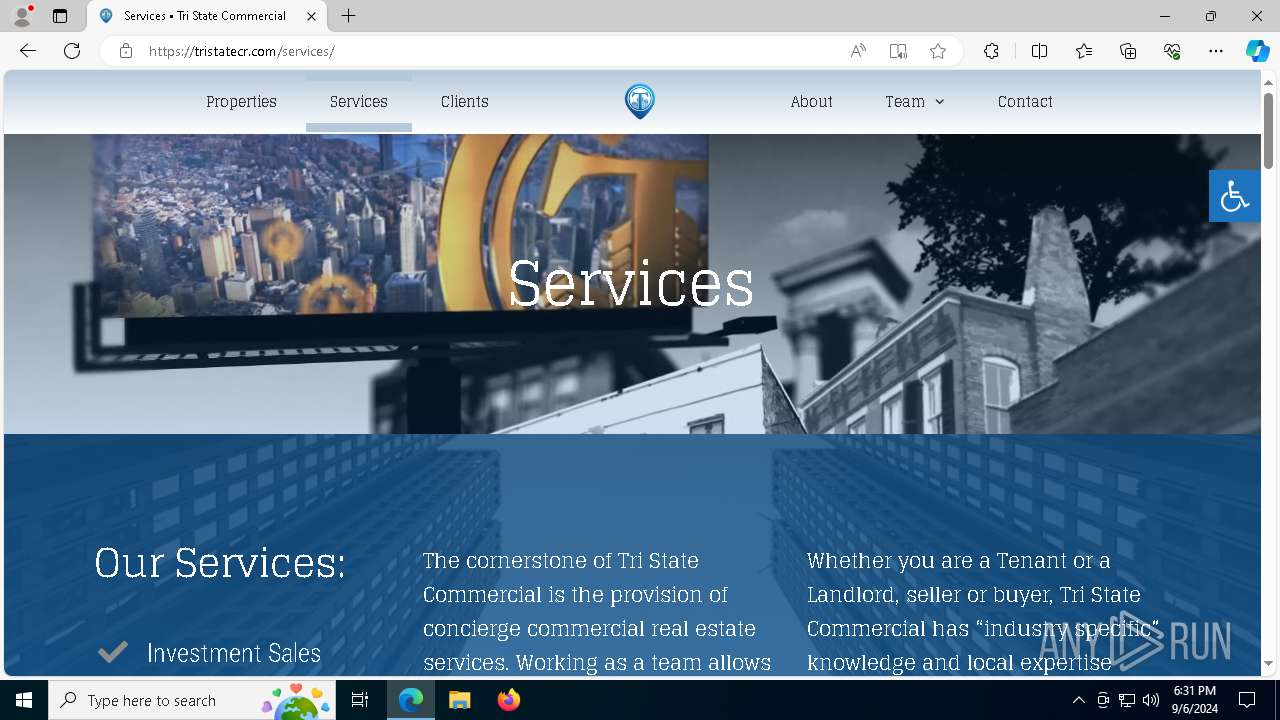The height and width of the screenshot is (720, 1280).
Task: Click the browser profile avatar icon
Action: [22, 16]
